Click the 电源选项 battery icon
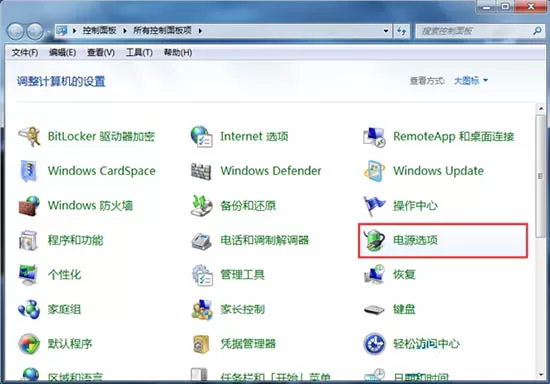Viewport: 550px width, 384px height. (374, 240)
